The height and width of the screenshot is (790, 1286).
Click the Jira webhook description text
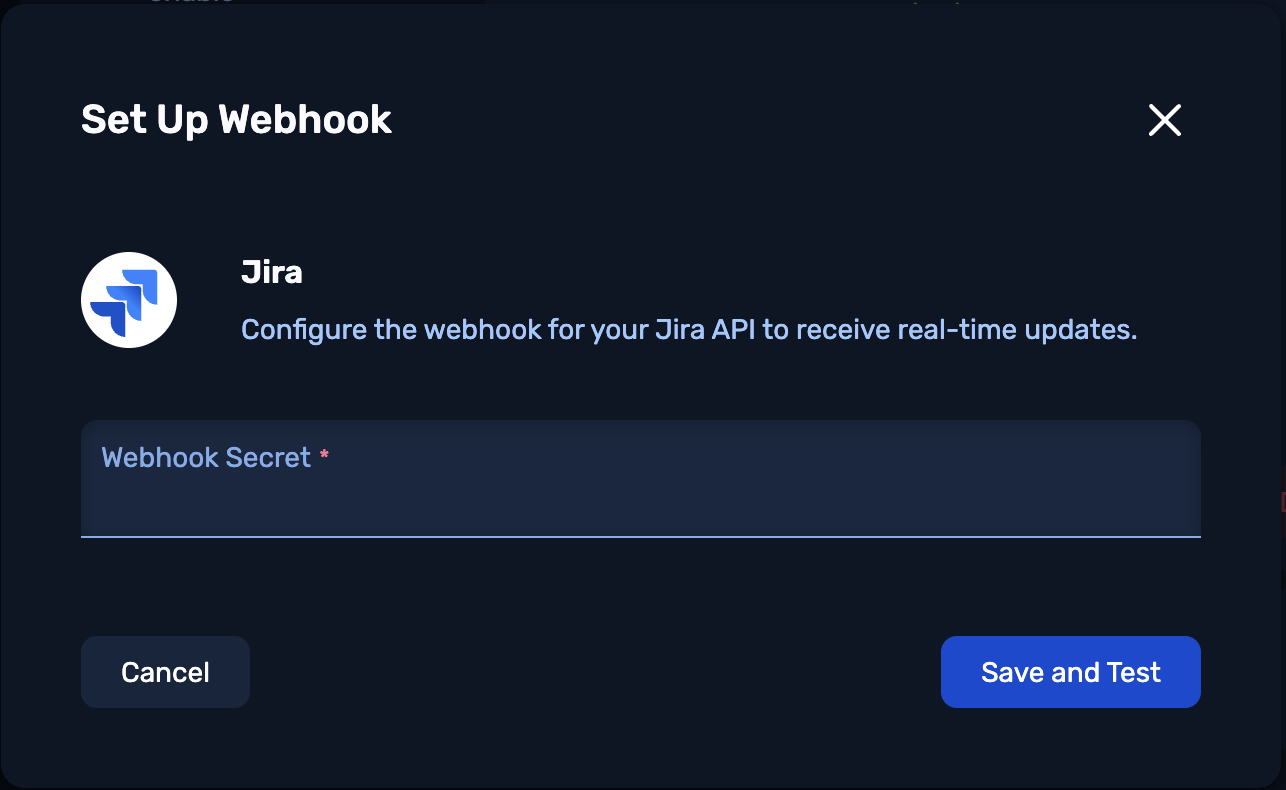pyautogui.click(x=689, y=330)
